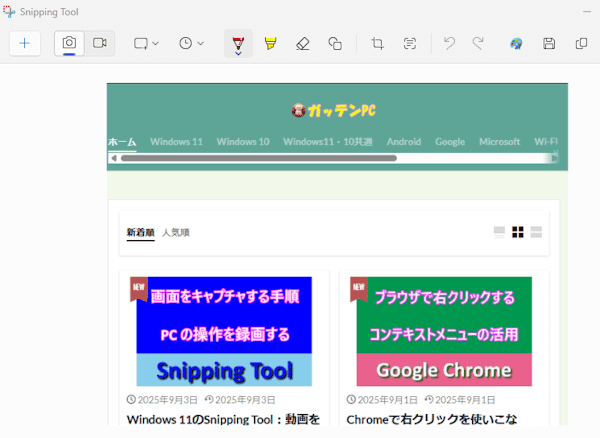The width and height of the screenshot is (600, 438).
Task: Activate the Image crop tool
Action: [x=377, y=44]
